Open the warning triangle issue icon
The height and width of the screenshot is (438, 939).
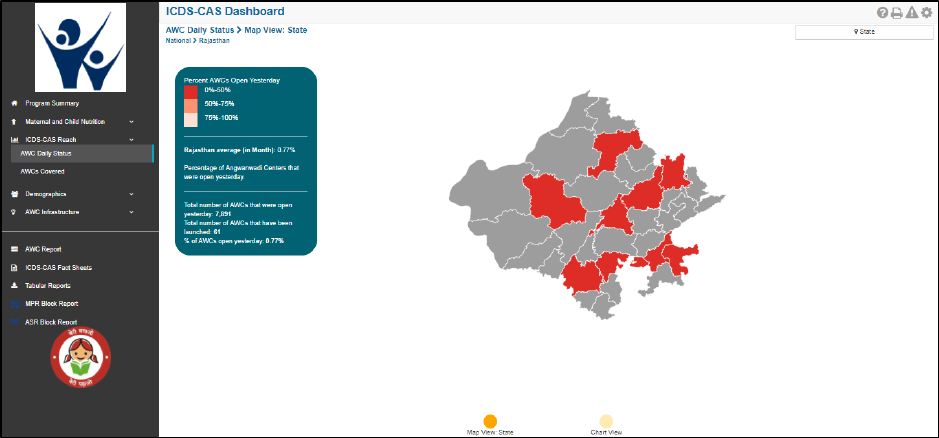pyautogui.click(x=911, y=13)
